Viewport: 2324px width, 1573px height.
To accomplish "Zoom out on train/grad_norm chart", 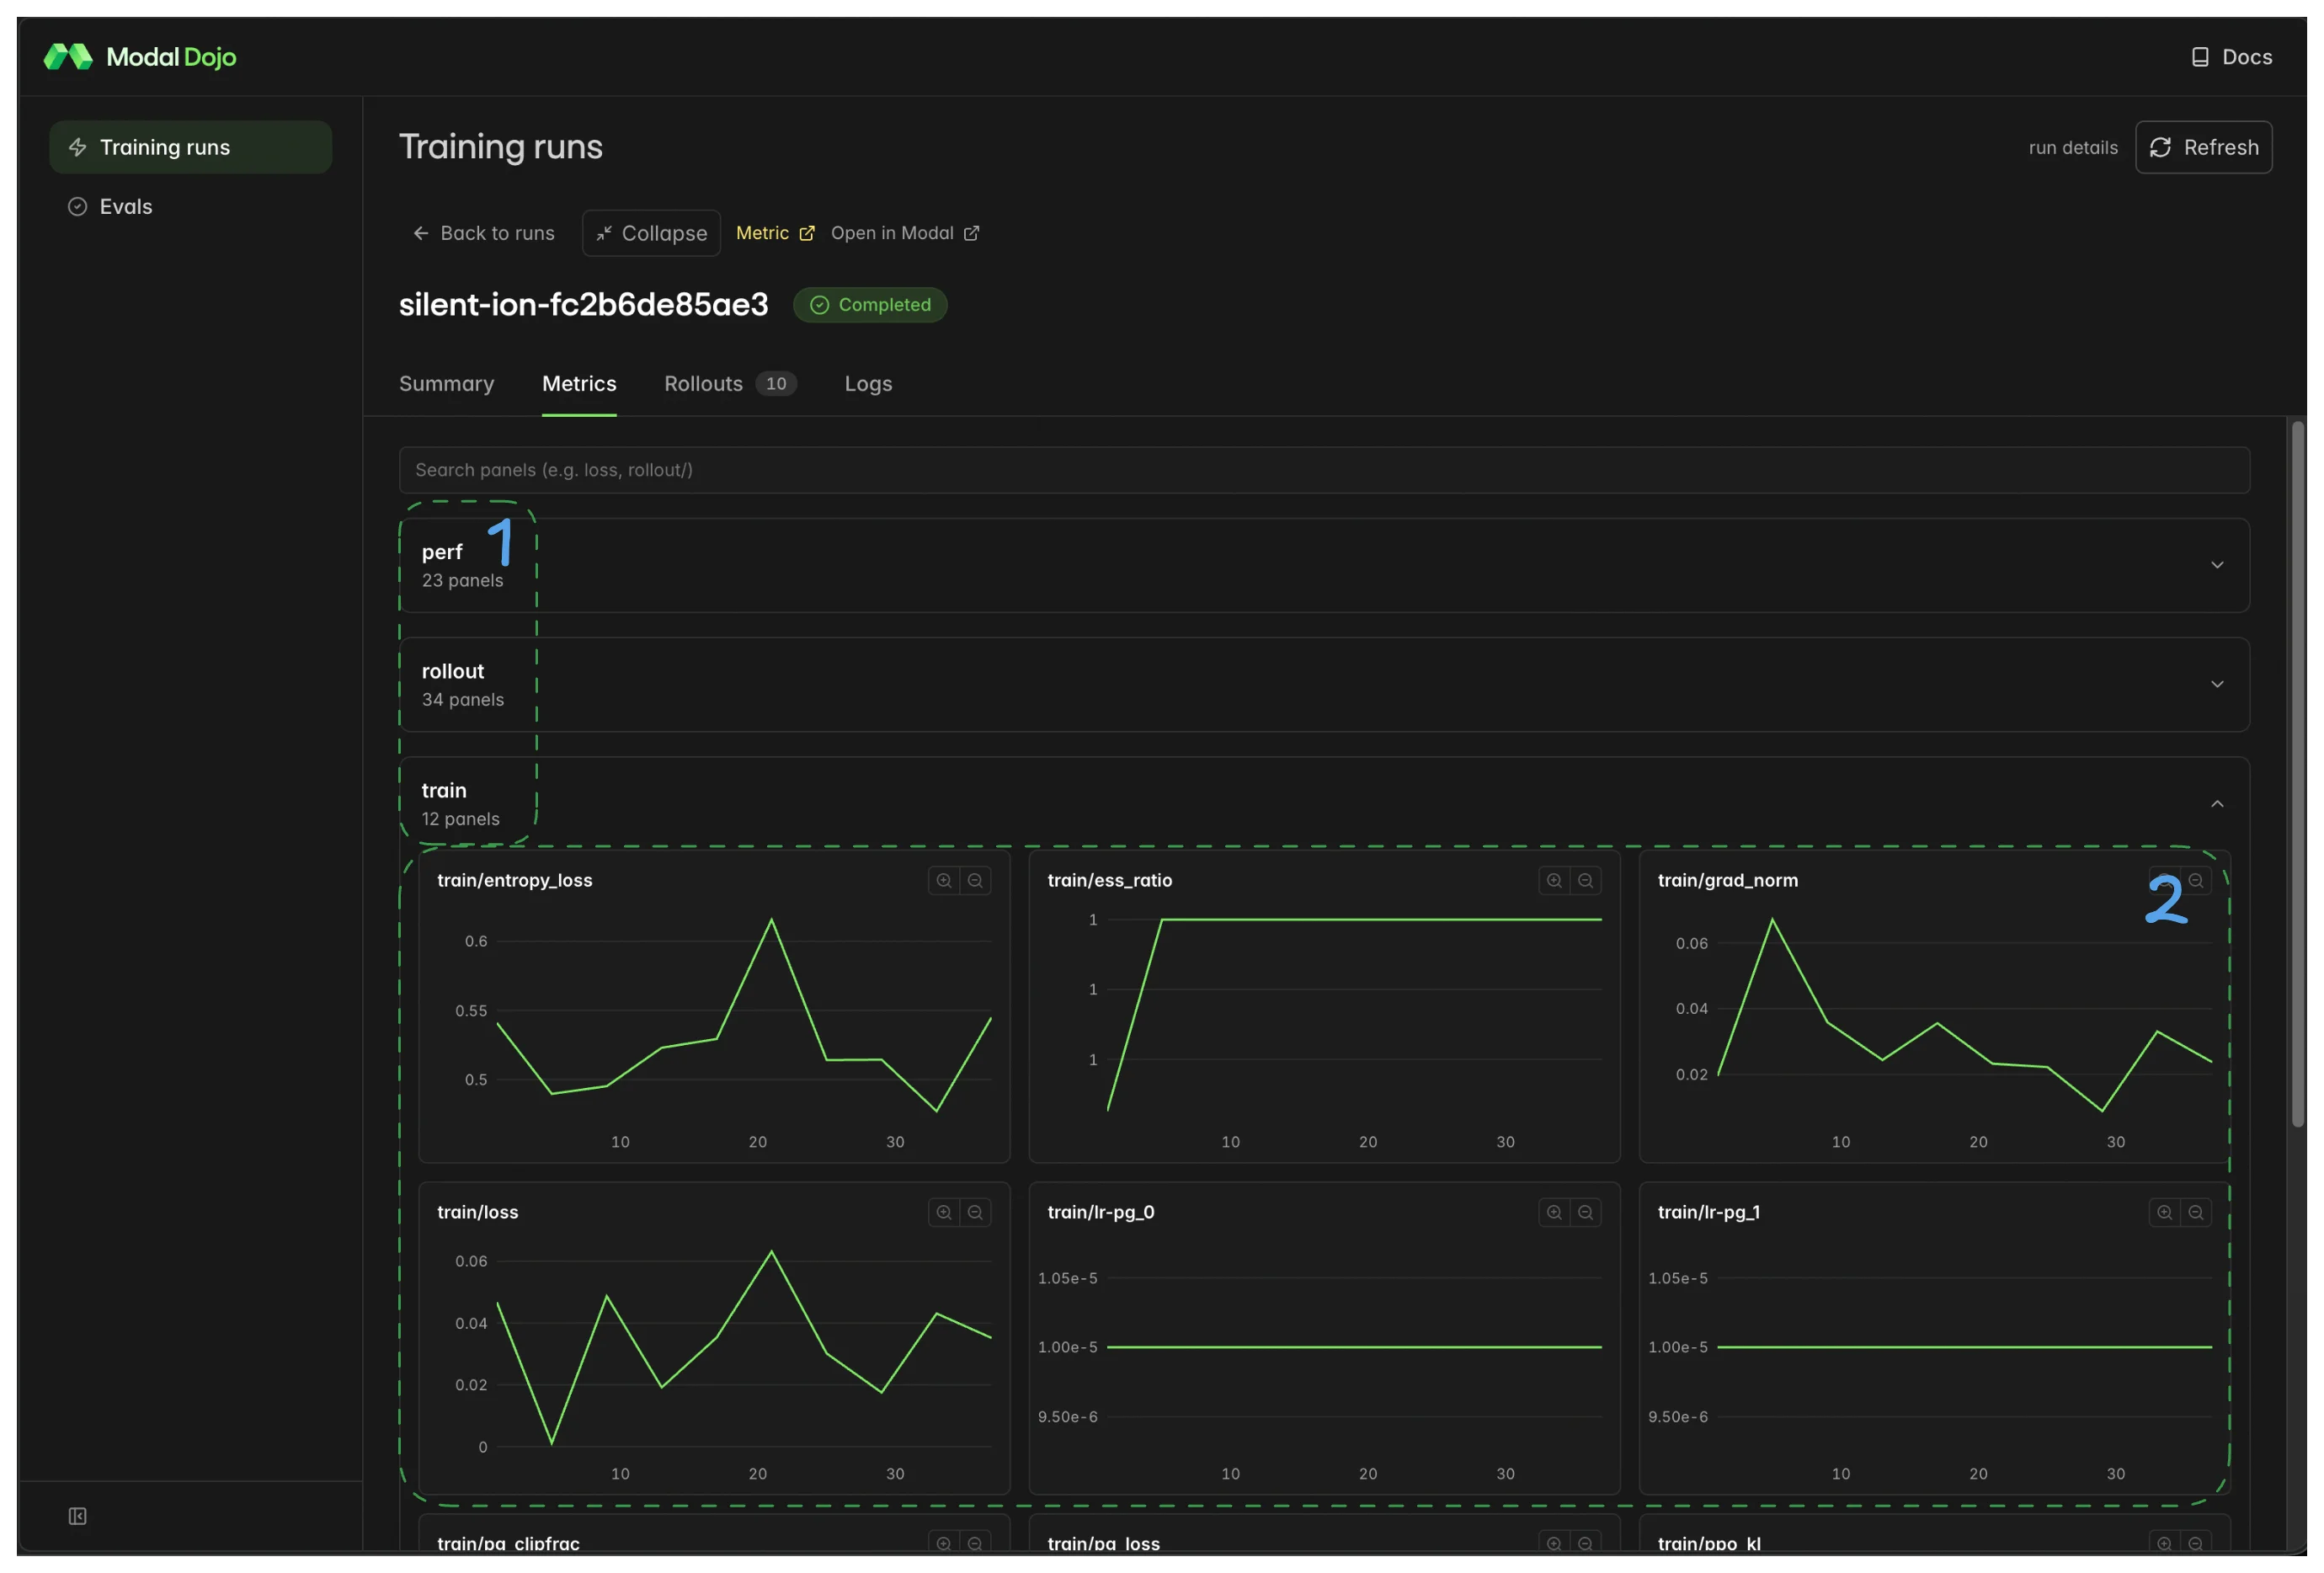I will (2196, 880).
